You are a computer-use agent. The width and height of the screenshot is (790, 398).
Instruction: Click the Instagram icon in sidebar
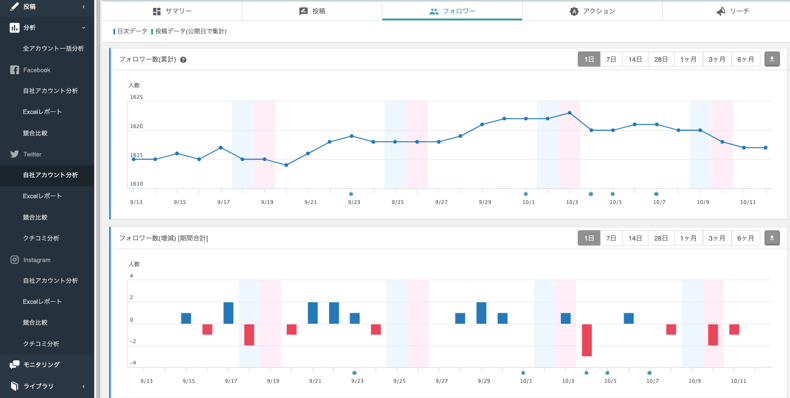click(14, 259)
